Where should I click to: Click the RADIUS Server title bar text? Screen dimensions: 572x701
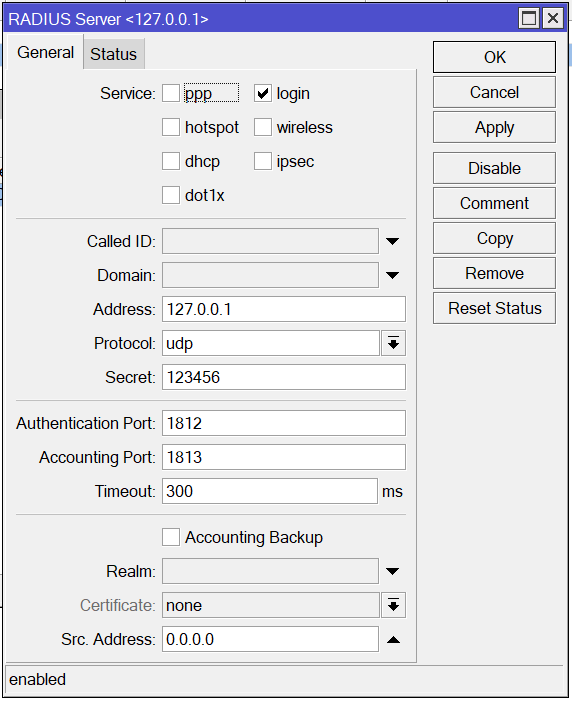[x=108, y=19]
